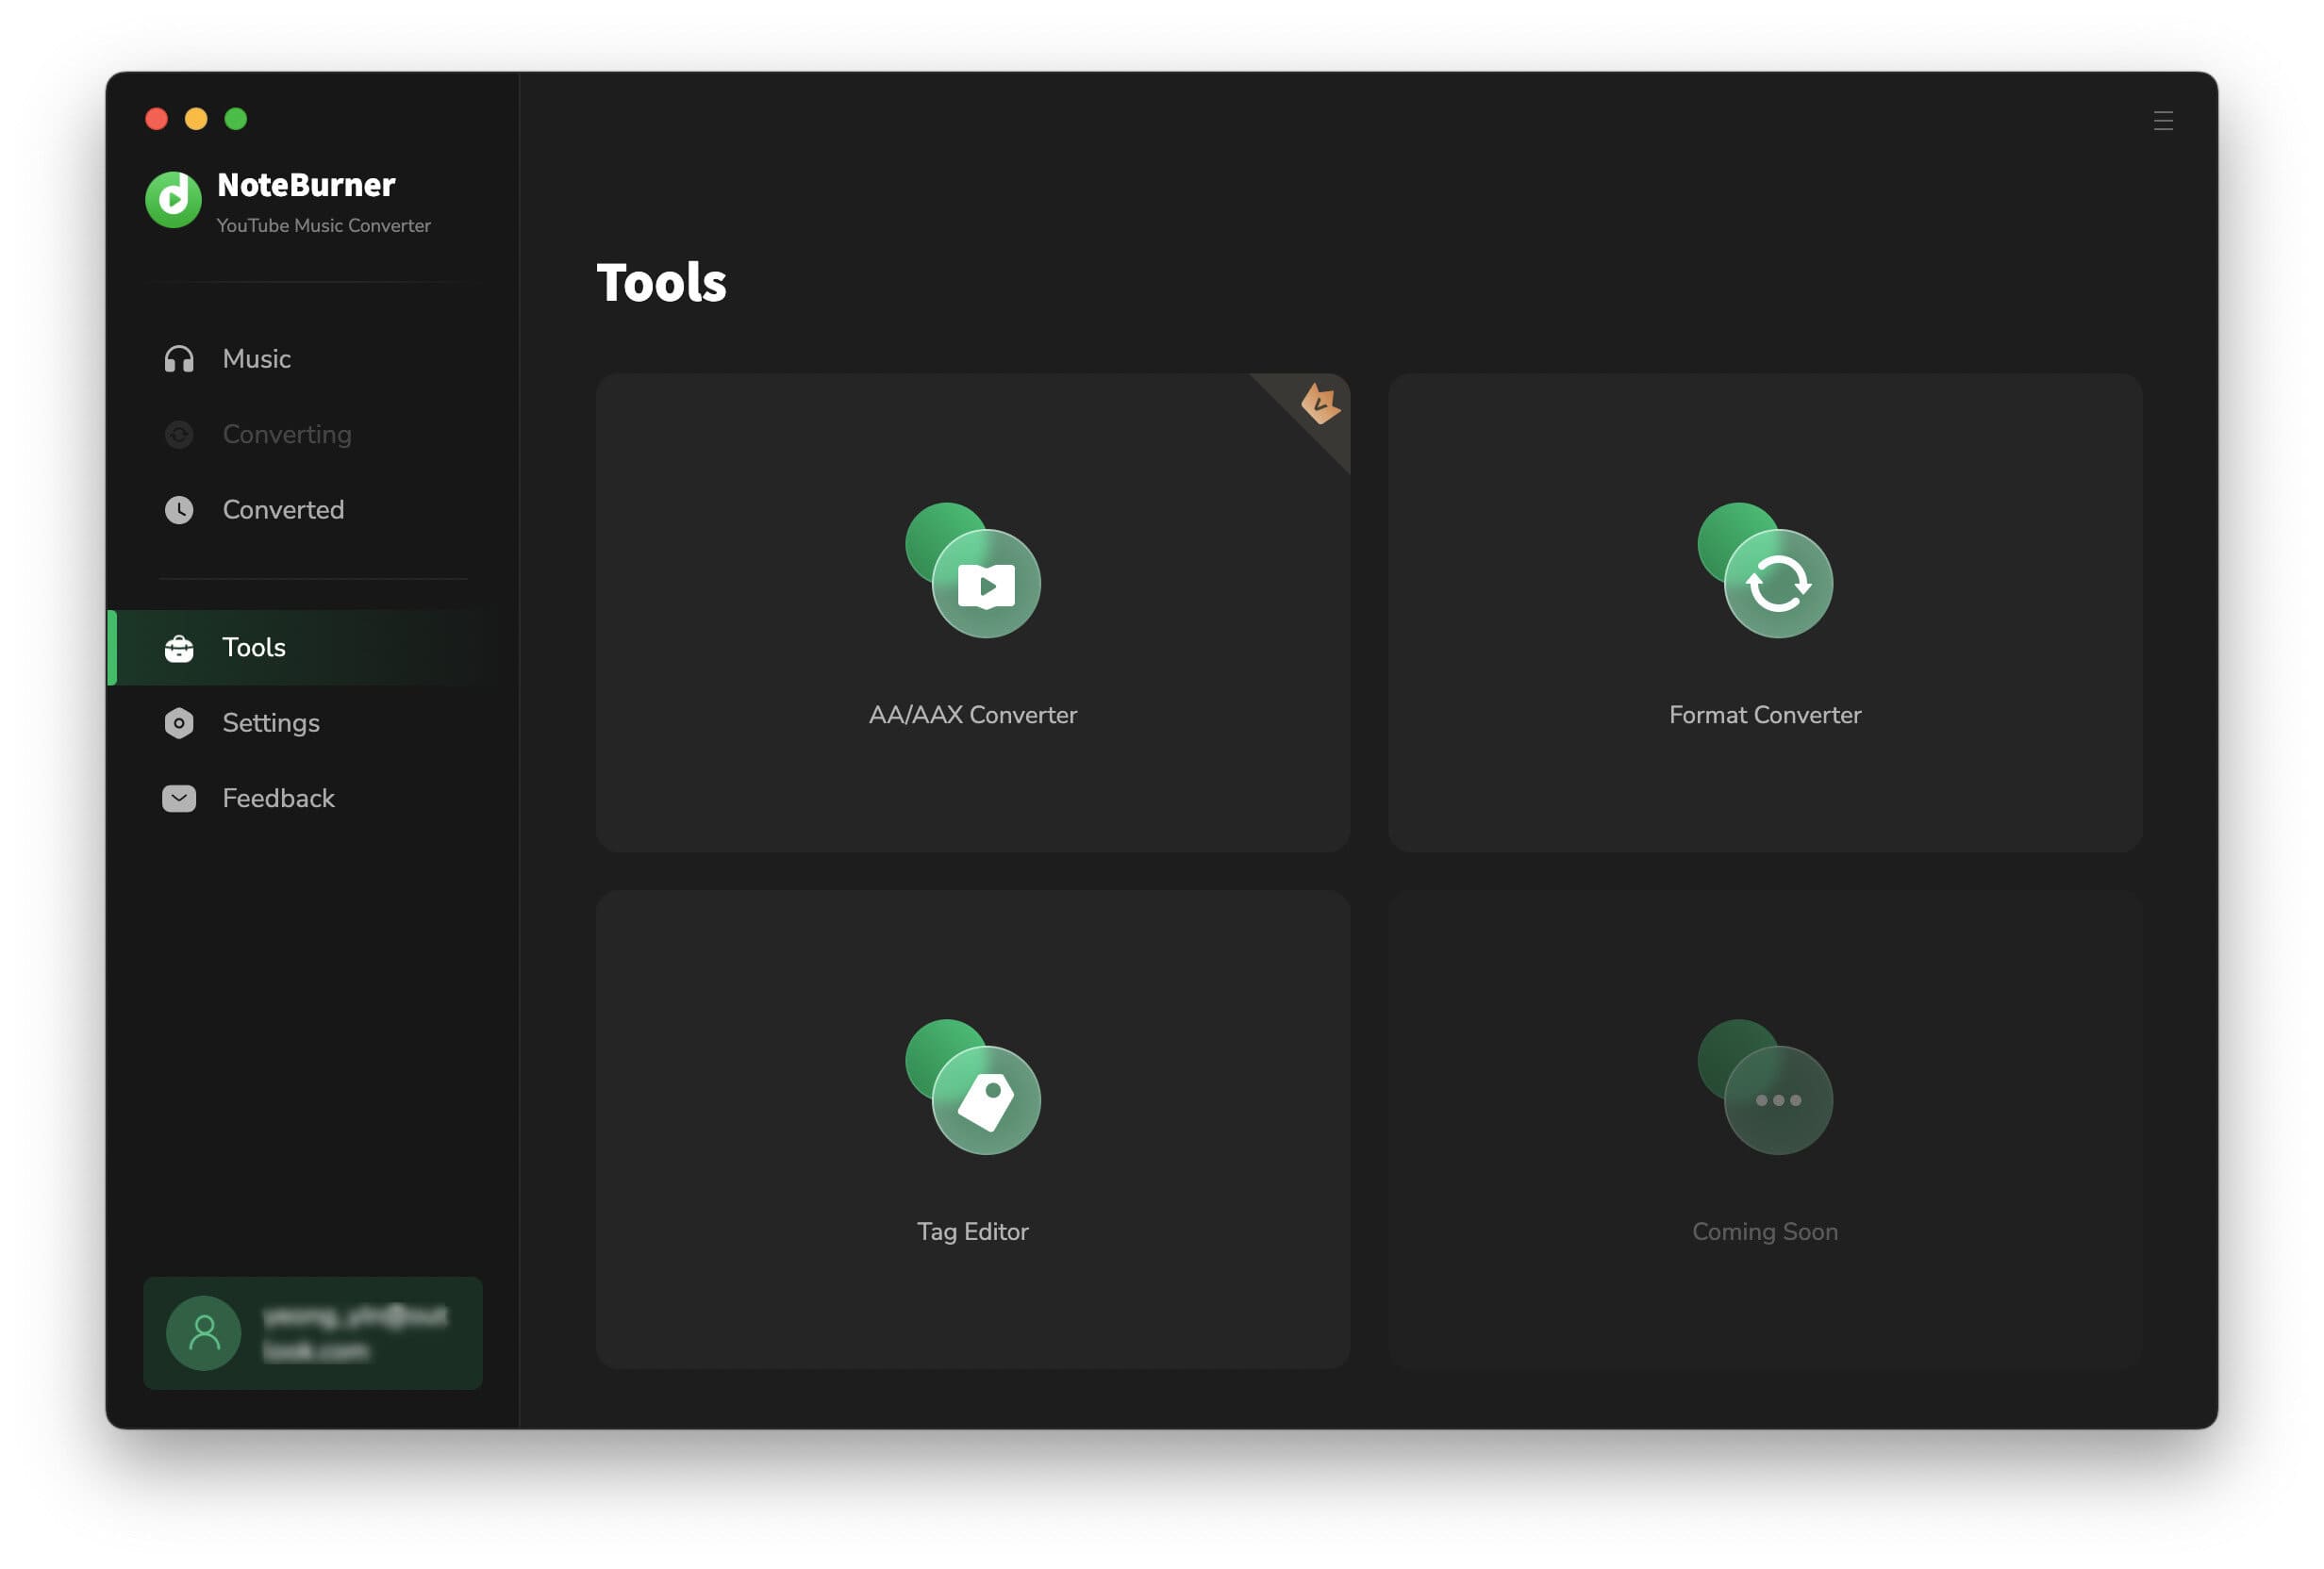Switch to the Tools section
This screenshot has width=2324, height=1569.
(254, 648)
